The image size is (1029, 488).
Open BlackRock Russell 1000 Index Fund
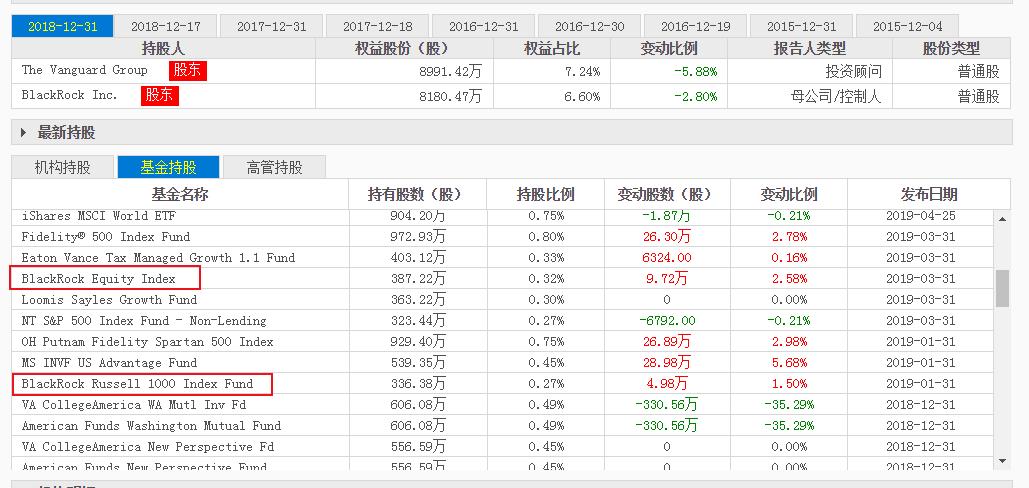[x=137, y=384]
